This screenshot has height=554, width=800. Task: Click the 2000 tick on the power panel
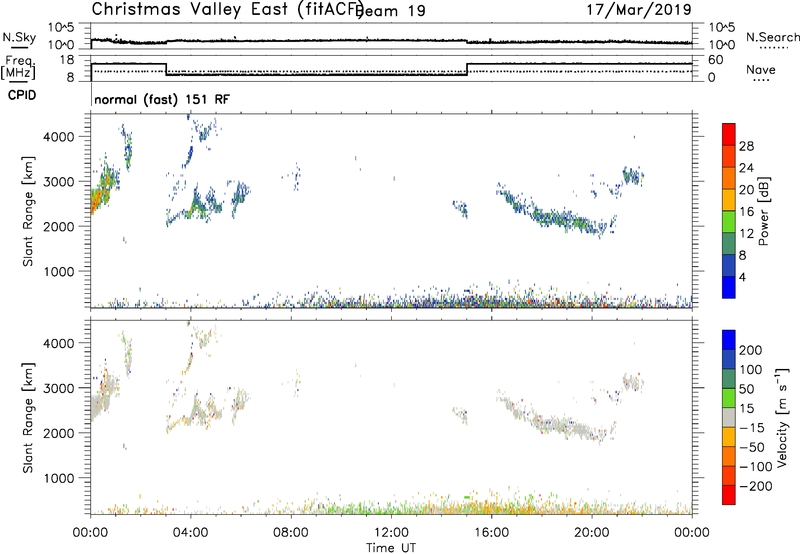(59, 226)
